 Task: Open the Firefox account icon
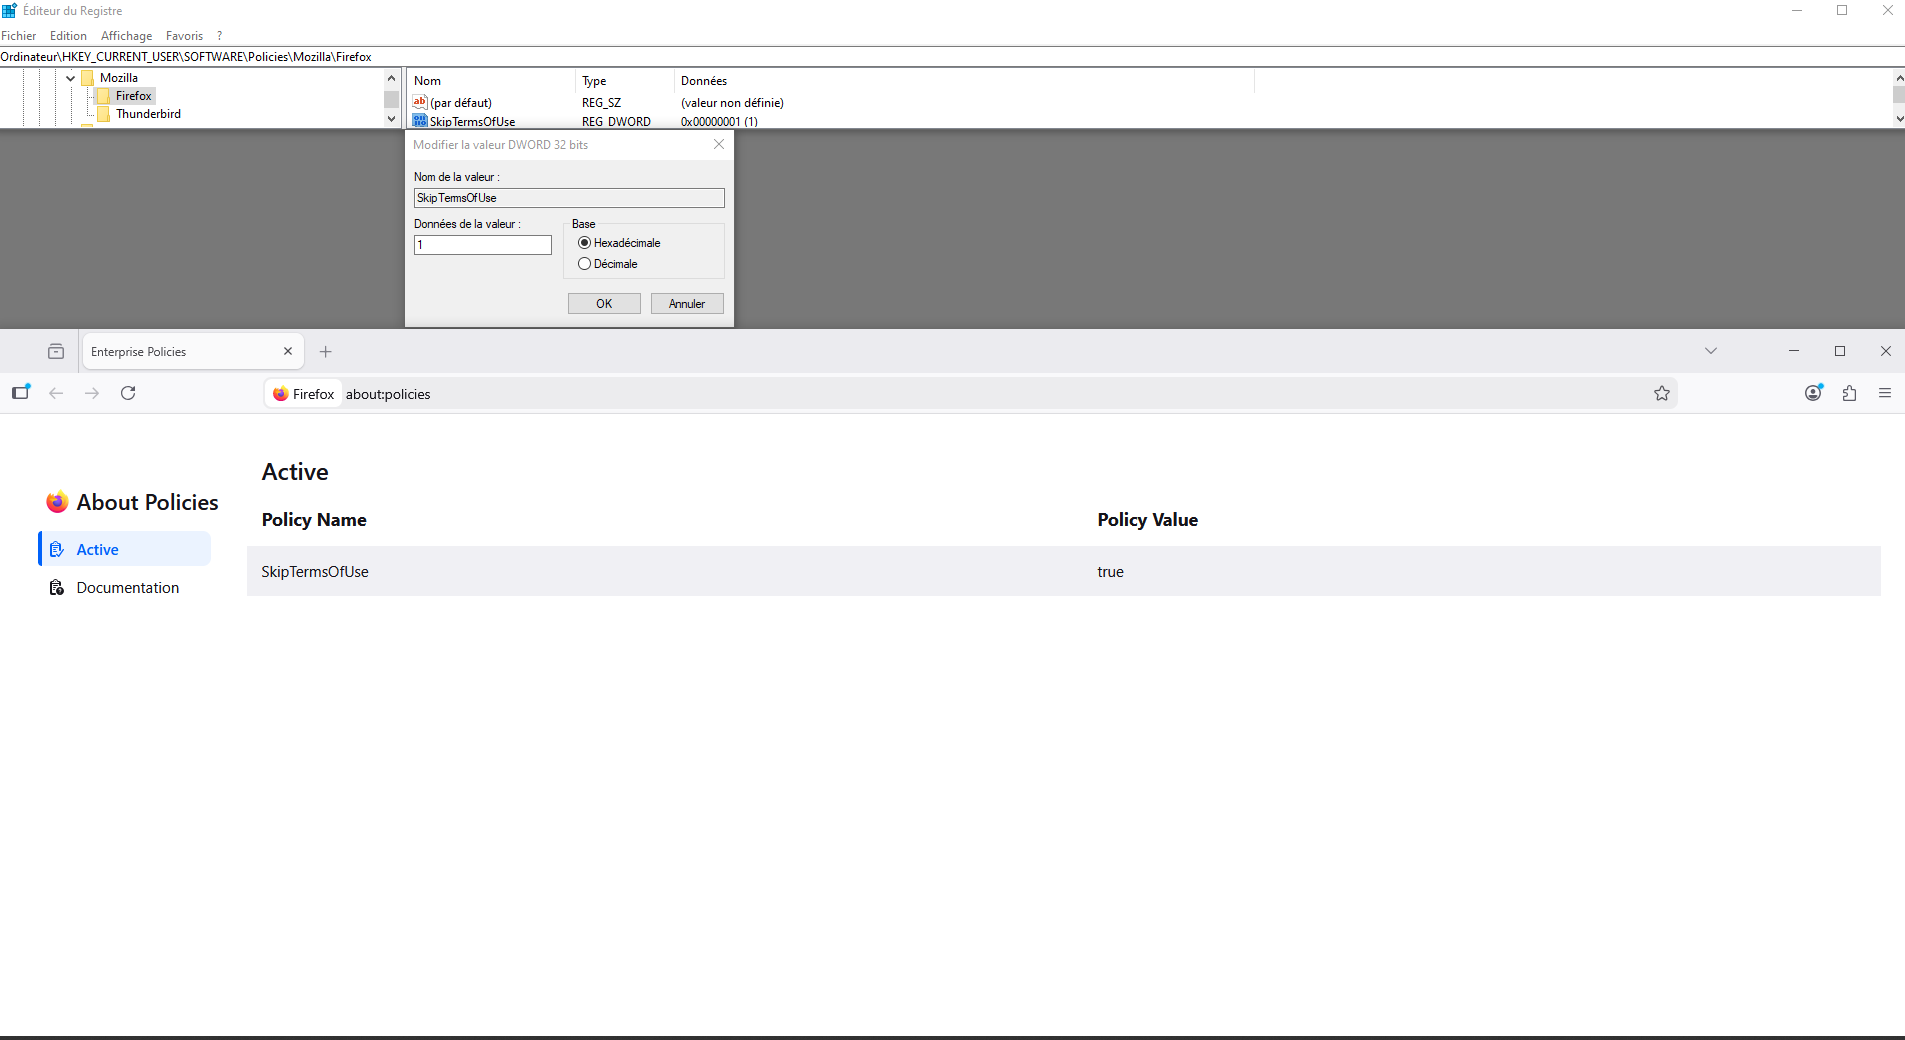(x=1813, y=393)
